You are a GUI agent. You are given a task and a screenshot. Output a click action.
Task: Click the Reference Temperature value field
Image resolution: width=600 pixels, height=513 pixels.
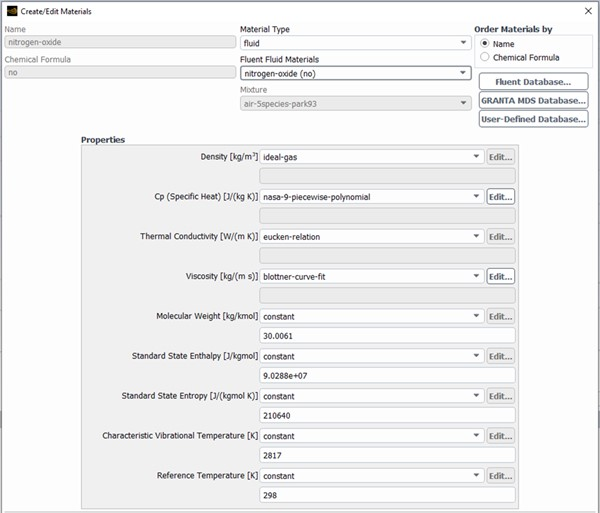tap(386, 495)
